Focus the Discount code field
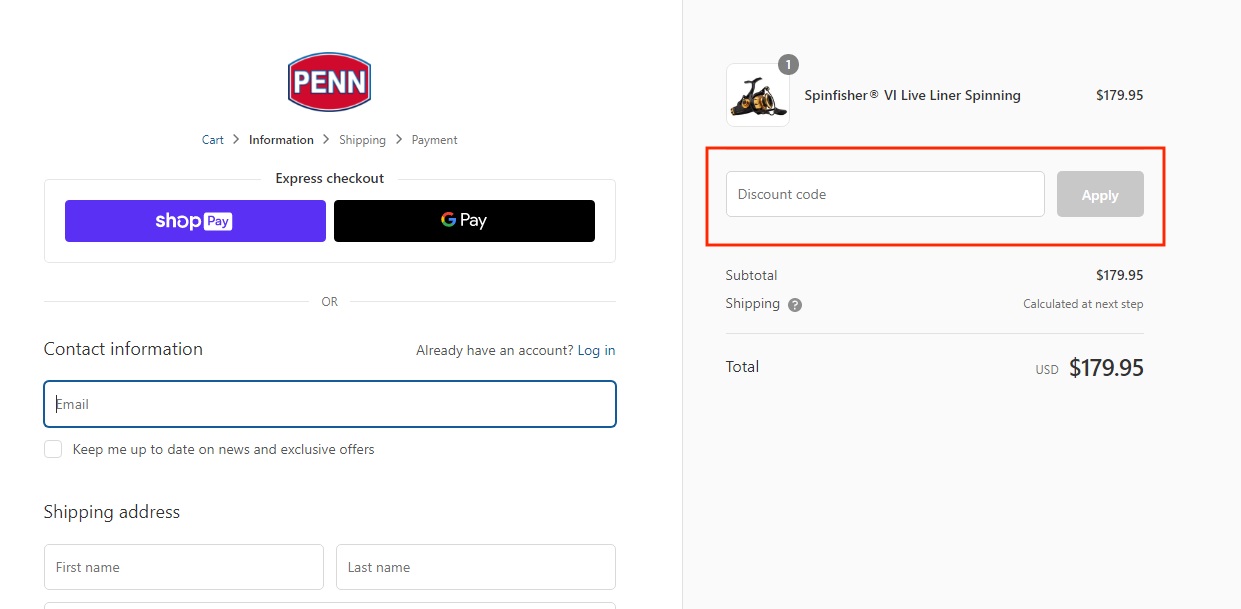Screen dimensions: 1241x609 [x=885, y=194]
